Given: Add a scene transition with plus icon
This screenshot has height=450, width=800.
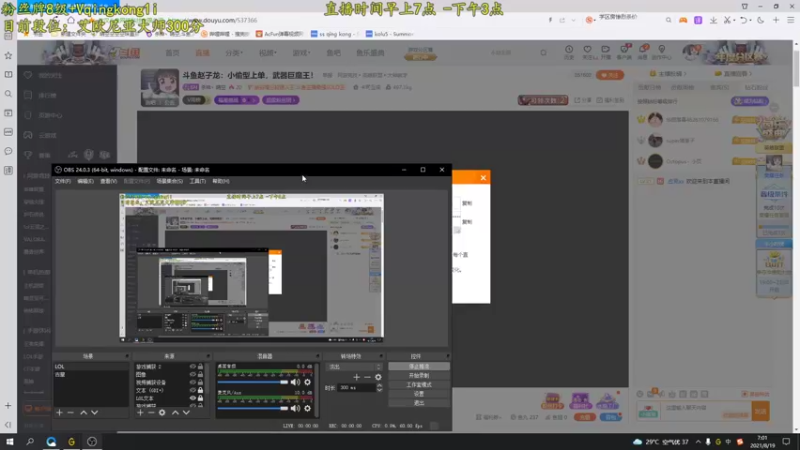Looking at the screenshot, I should click(356, 377).
